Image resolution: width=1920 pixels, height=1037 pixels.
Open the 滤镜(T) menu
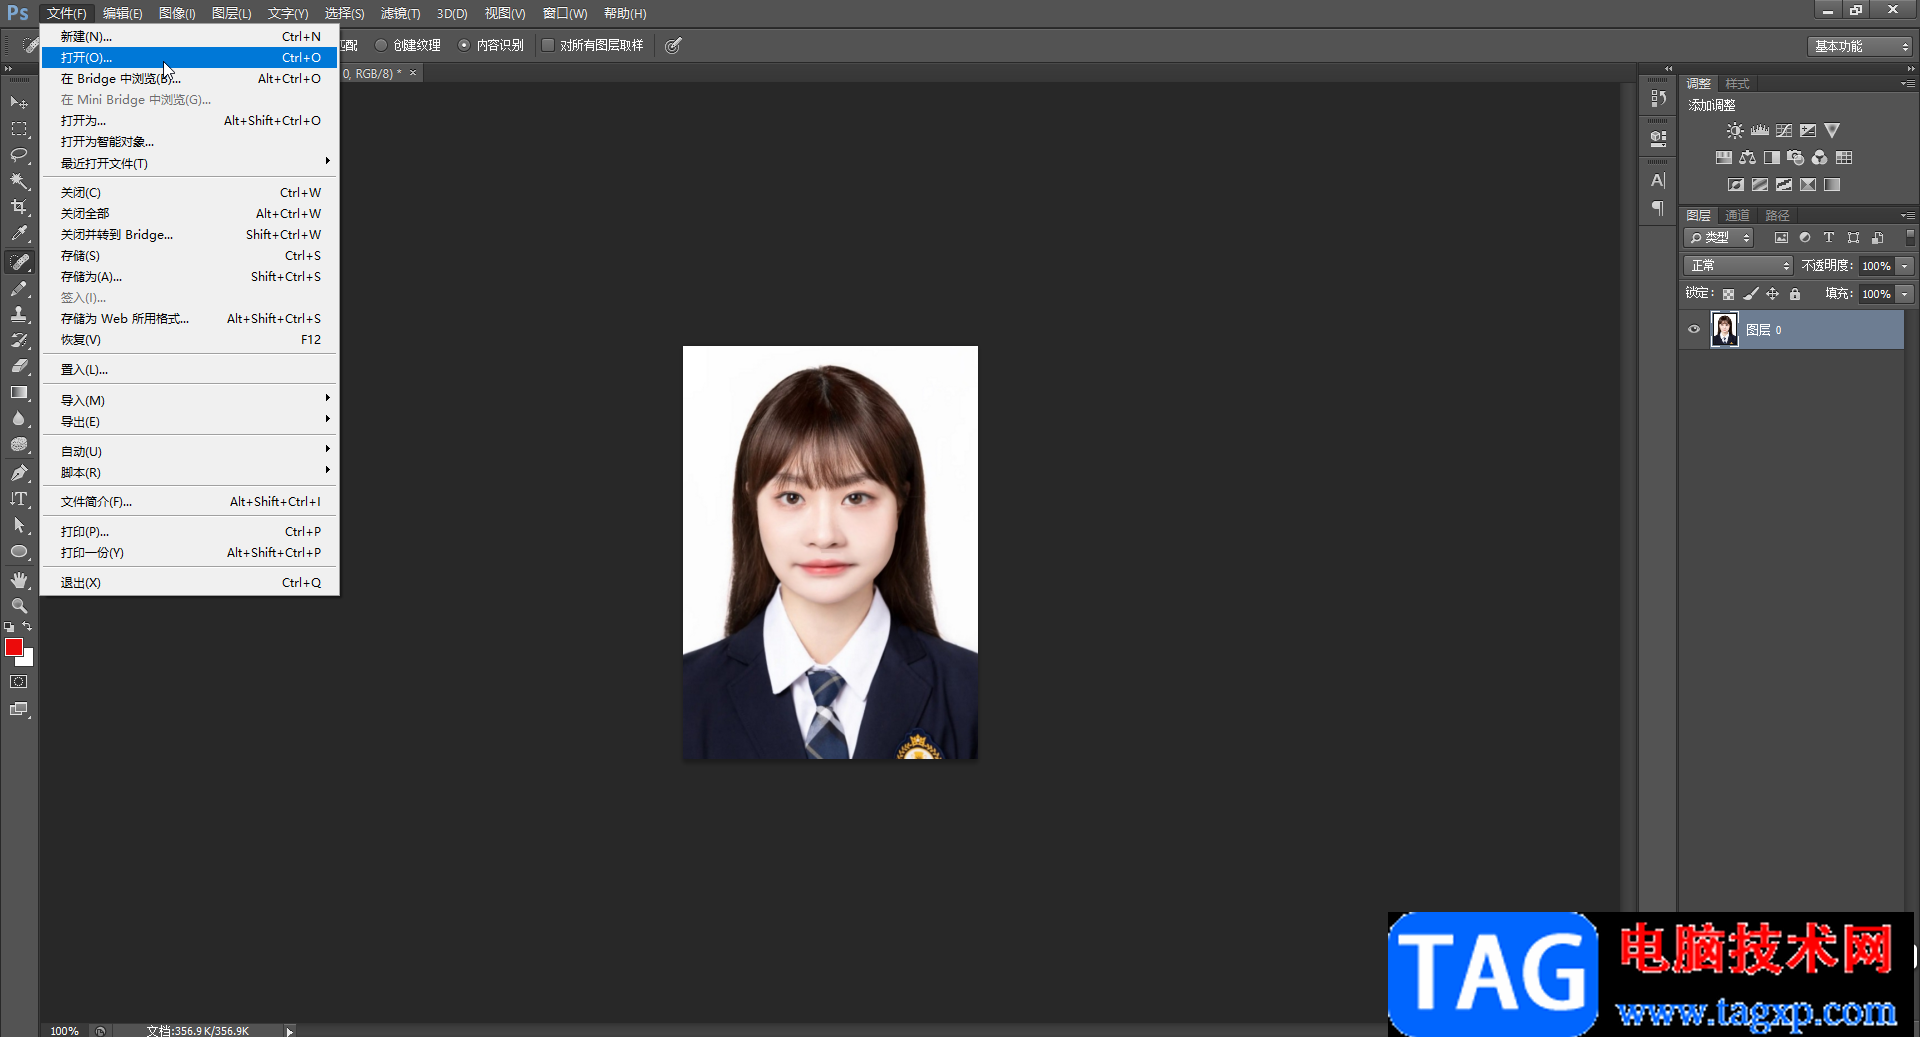tap(400, 13)
